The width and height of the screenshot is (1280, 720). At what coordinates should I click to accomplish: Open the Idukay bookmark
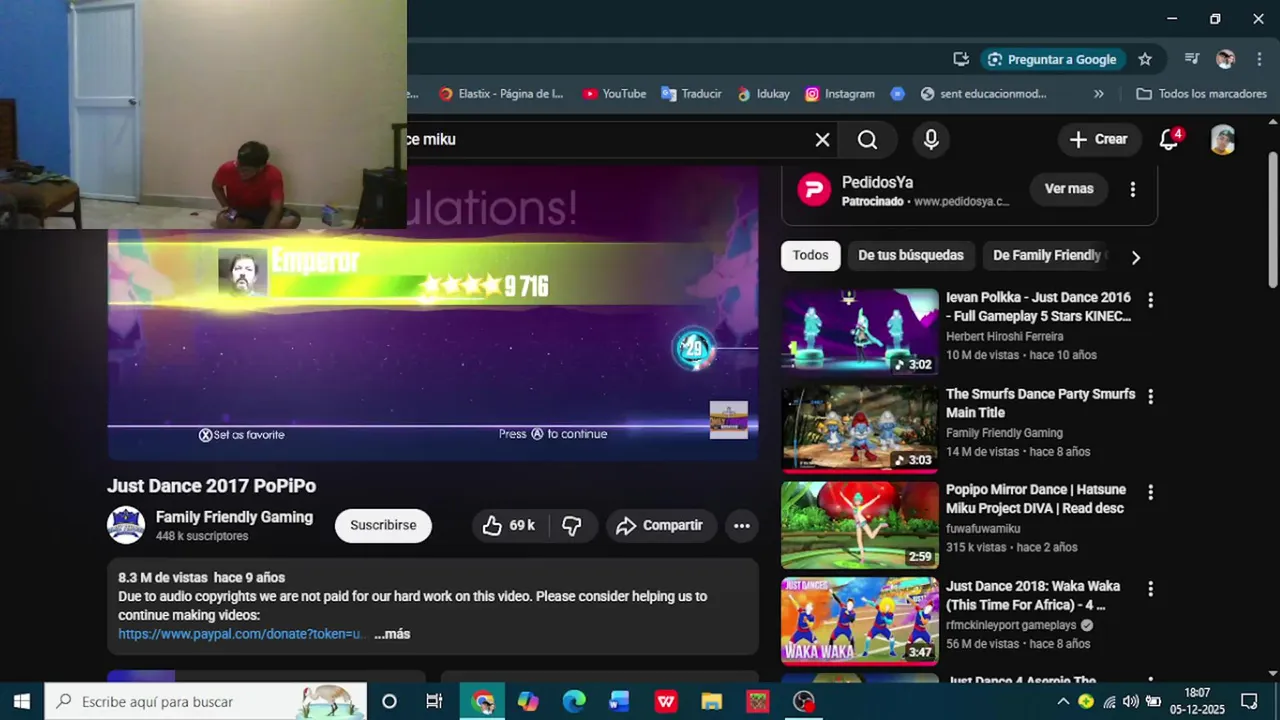(763, 94)
